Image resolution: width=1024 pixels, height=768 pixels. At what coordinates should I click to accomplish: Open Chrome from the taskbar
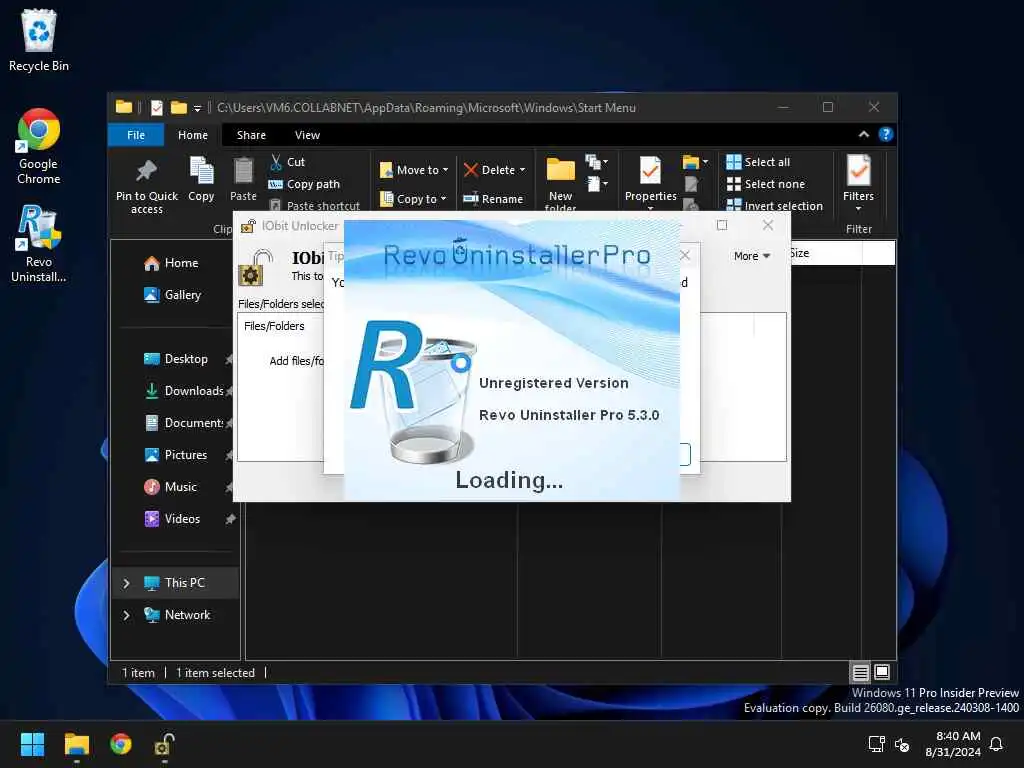(121, 744)
